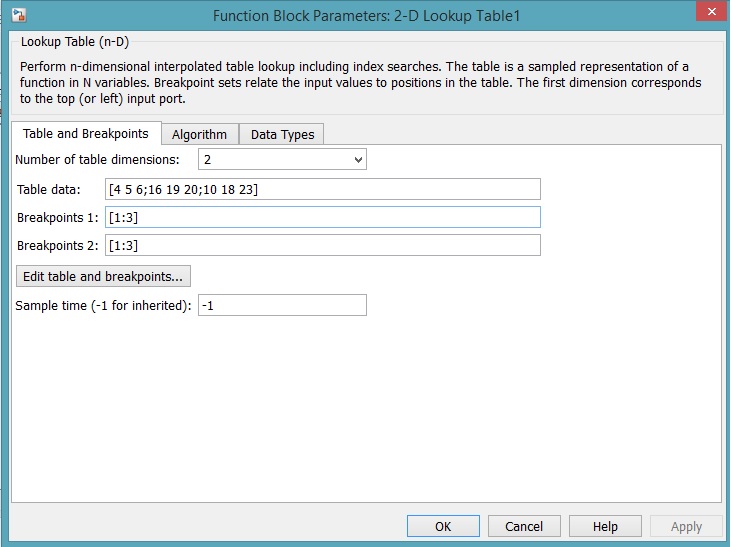Click the Number of table dimensions label
This screenshot has width=731, height=547.
click(x=97, y=160)
